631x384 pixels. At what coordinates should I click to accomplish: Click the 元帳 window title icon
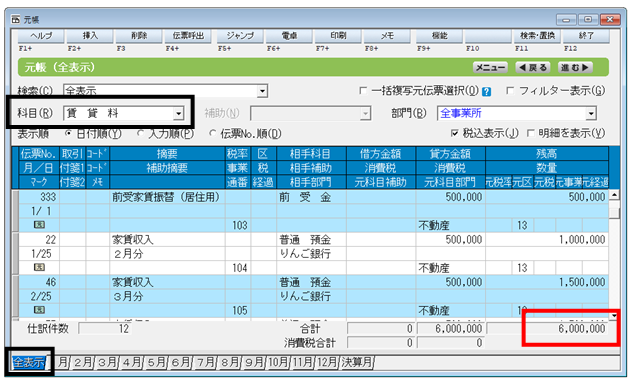(16, 19)
